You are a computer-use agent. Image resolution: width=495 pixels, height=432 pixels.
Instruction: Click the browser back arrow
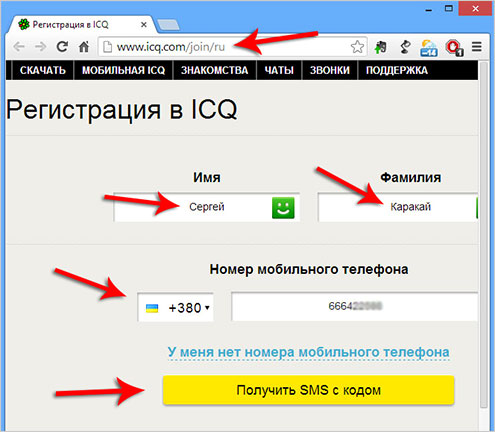coord(19,47)
